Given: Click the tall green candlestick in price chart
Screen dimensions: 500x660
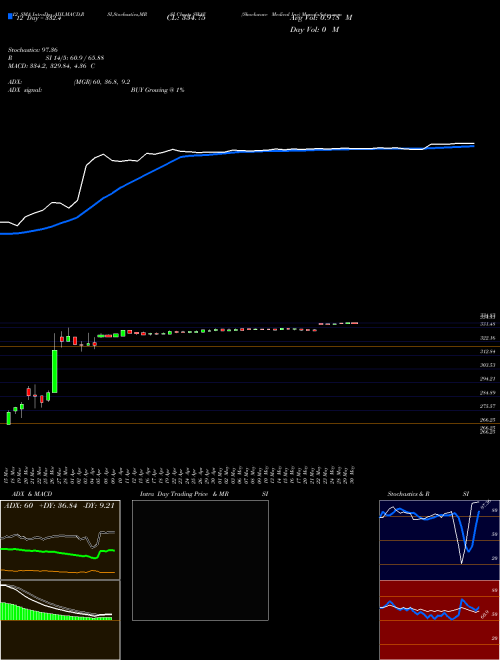Looking at the screenshot, I should coord(55,371).
